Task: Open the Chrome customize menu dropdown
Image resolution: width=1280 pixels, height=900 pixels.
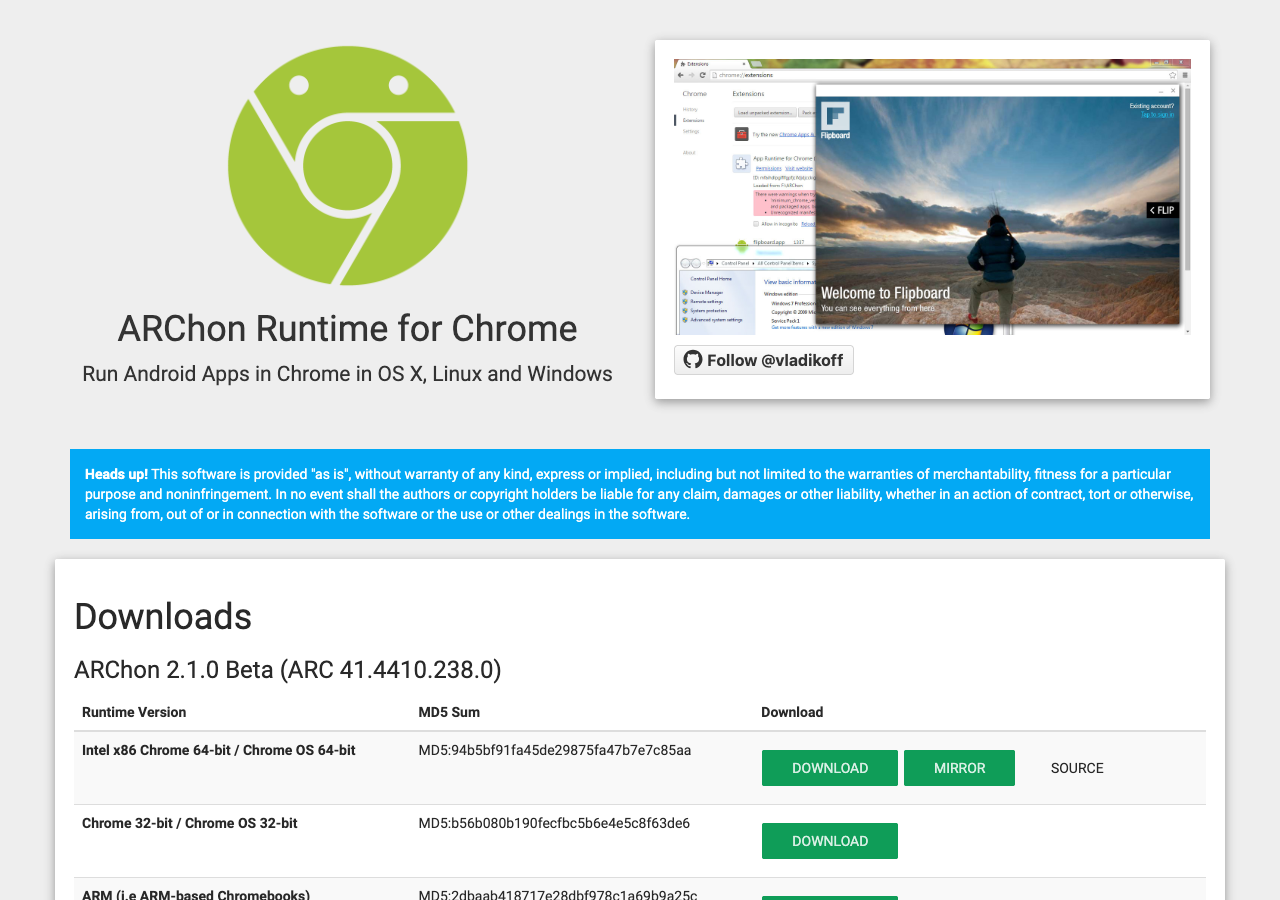Action: [x=1186, y=73]
